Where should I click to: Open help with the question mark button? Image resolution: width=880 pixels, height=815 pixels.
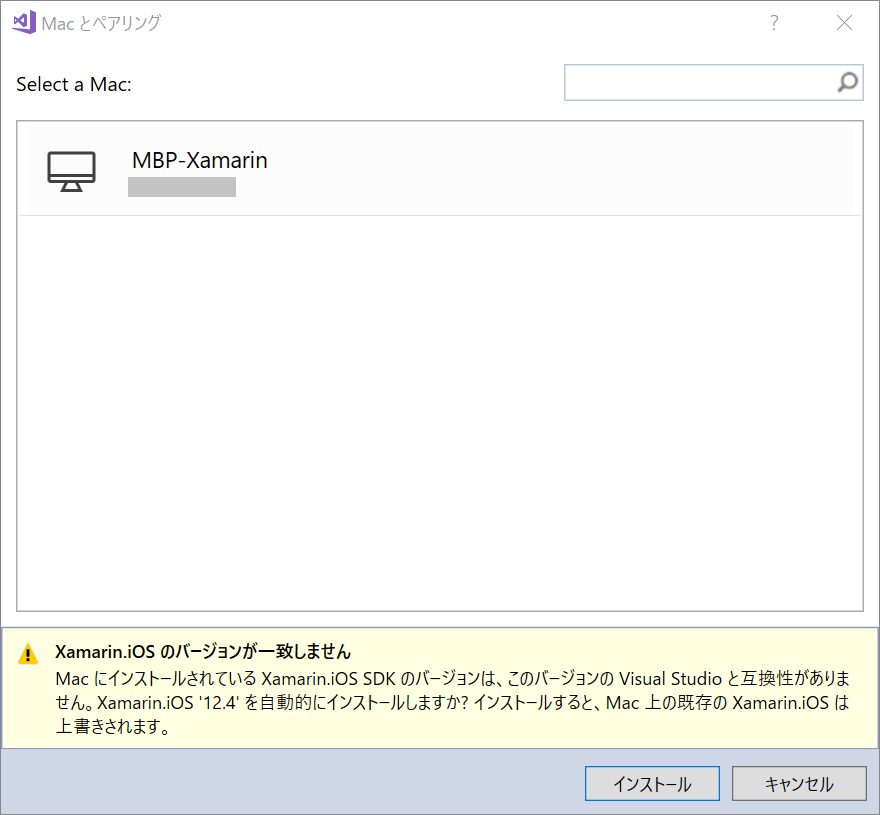774,22
